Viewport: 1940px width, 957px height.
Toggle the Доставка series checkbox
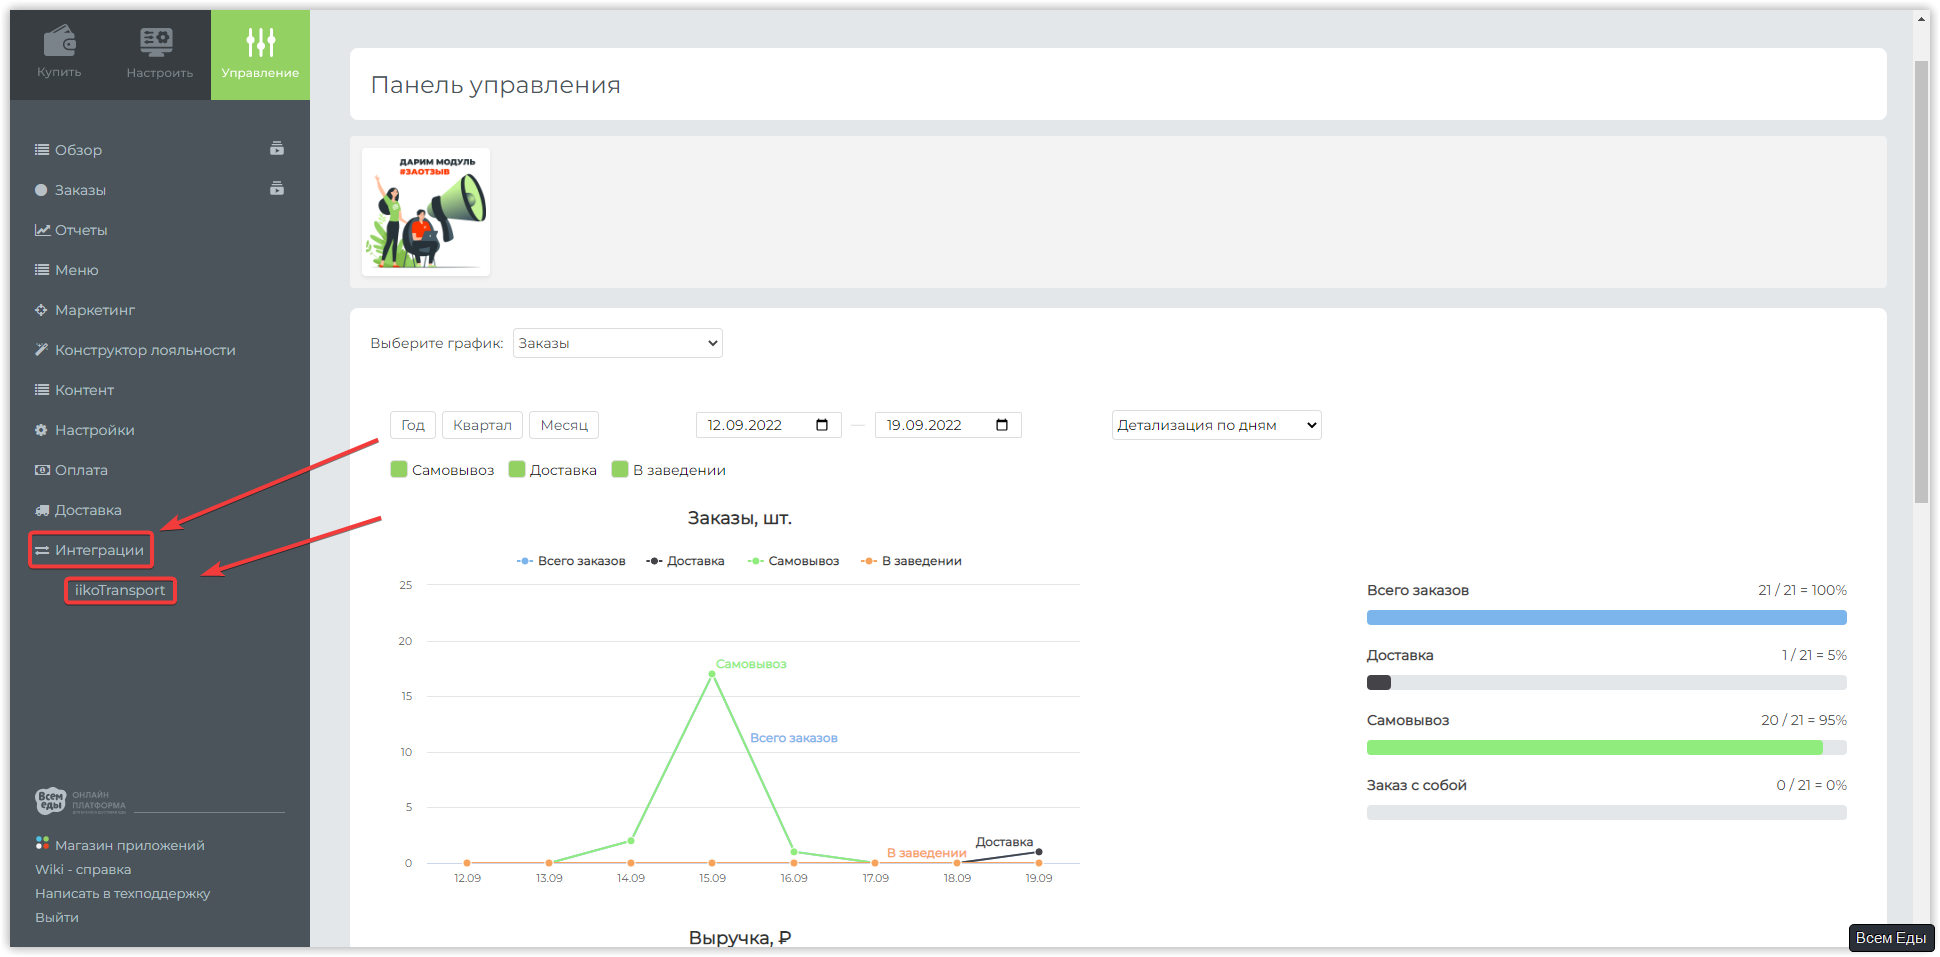(517, 470)
